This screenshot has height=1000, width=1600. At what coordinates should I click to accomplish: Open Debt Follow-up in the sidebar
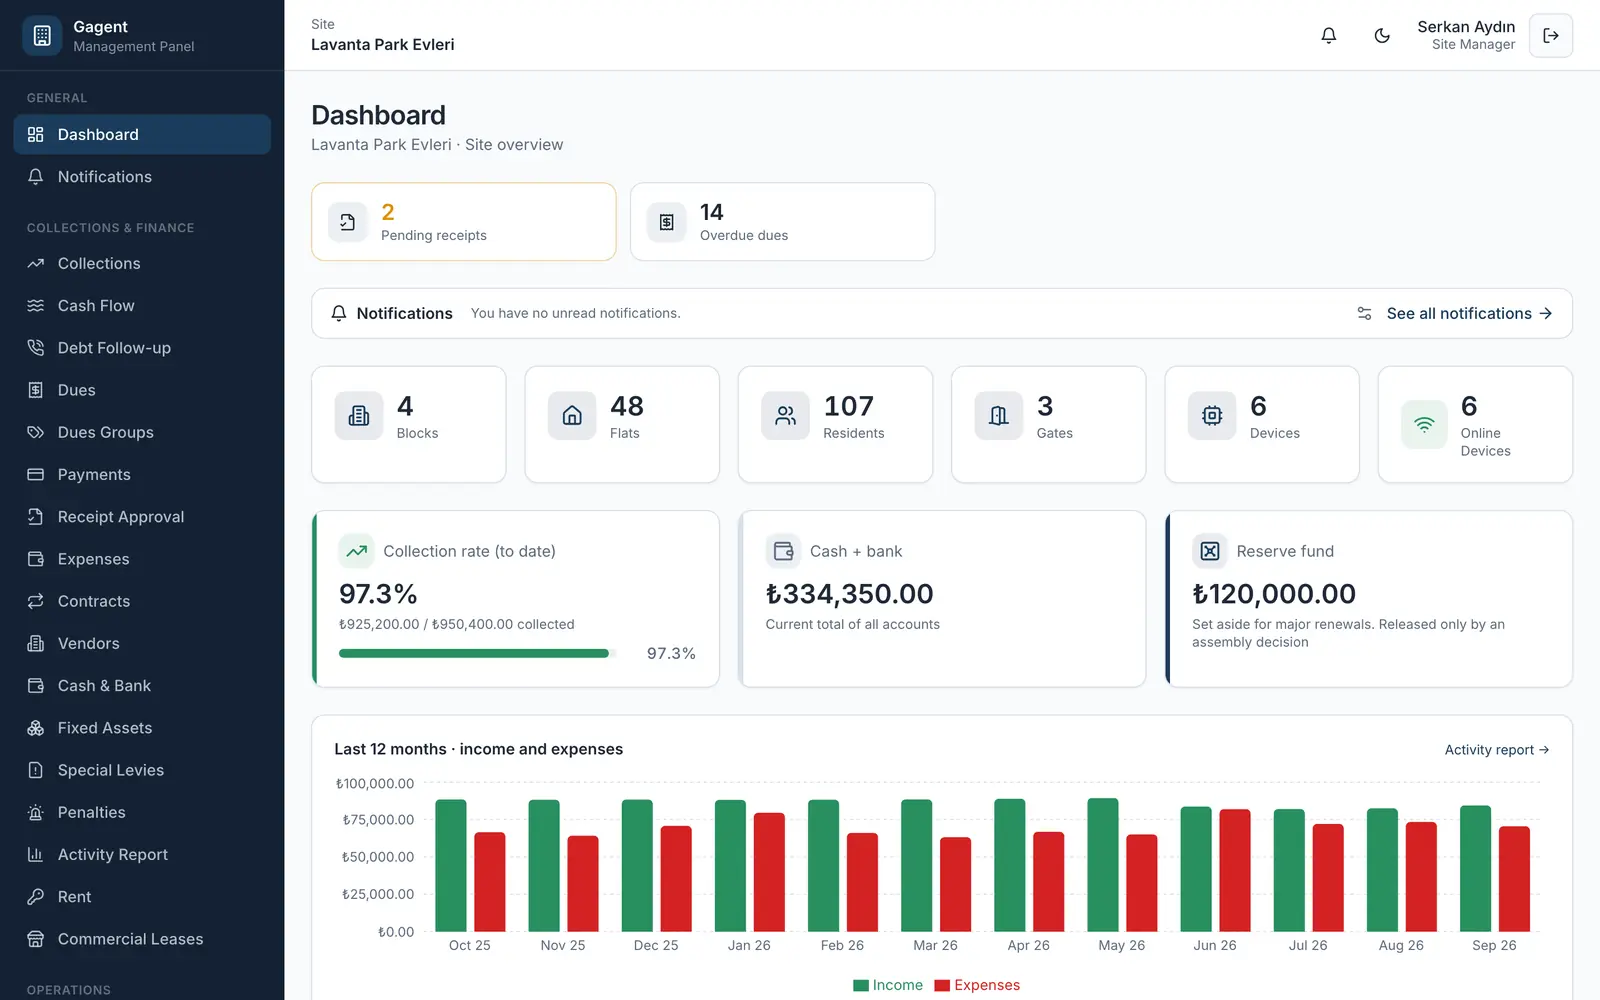point(142,348)
